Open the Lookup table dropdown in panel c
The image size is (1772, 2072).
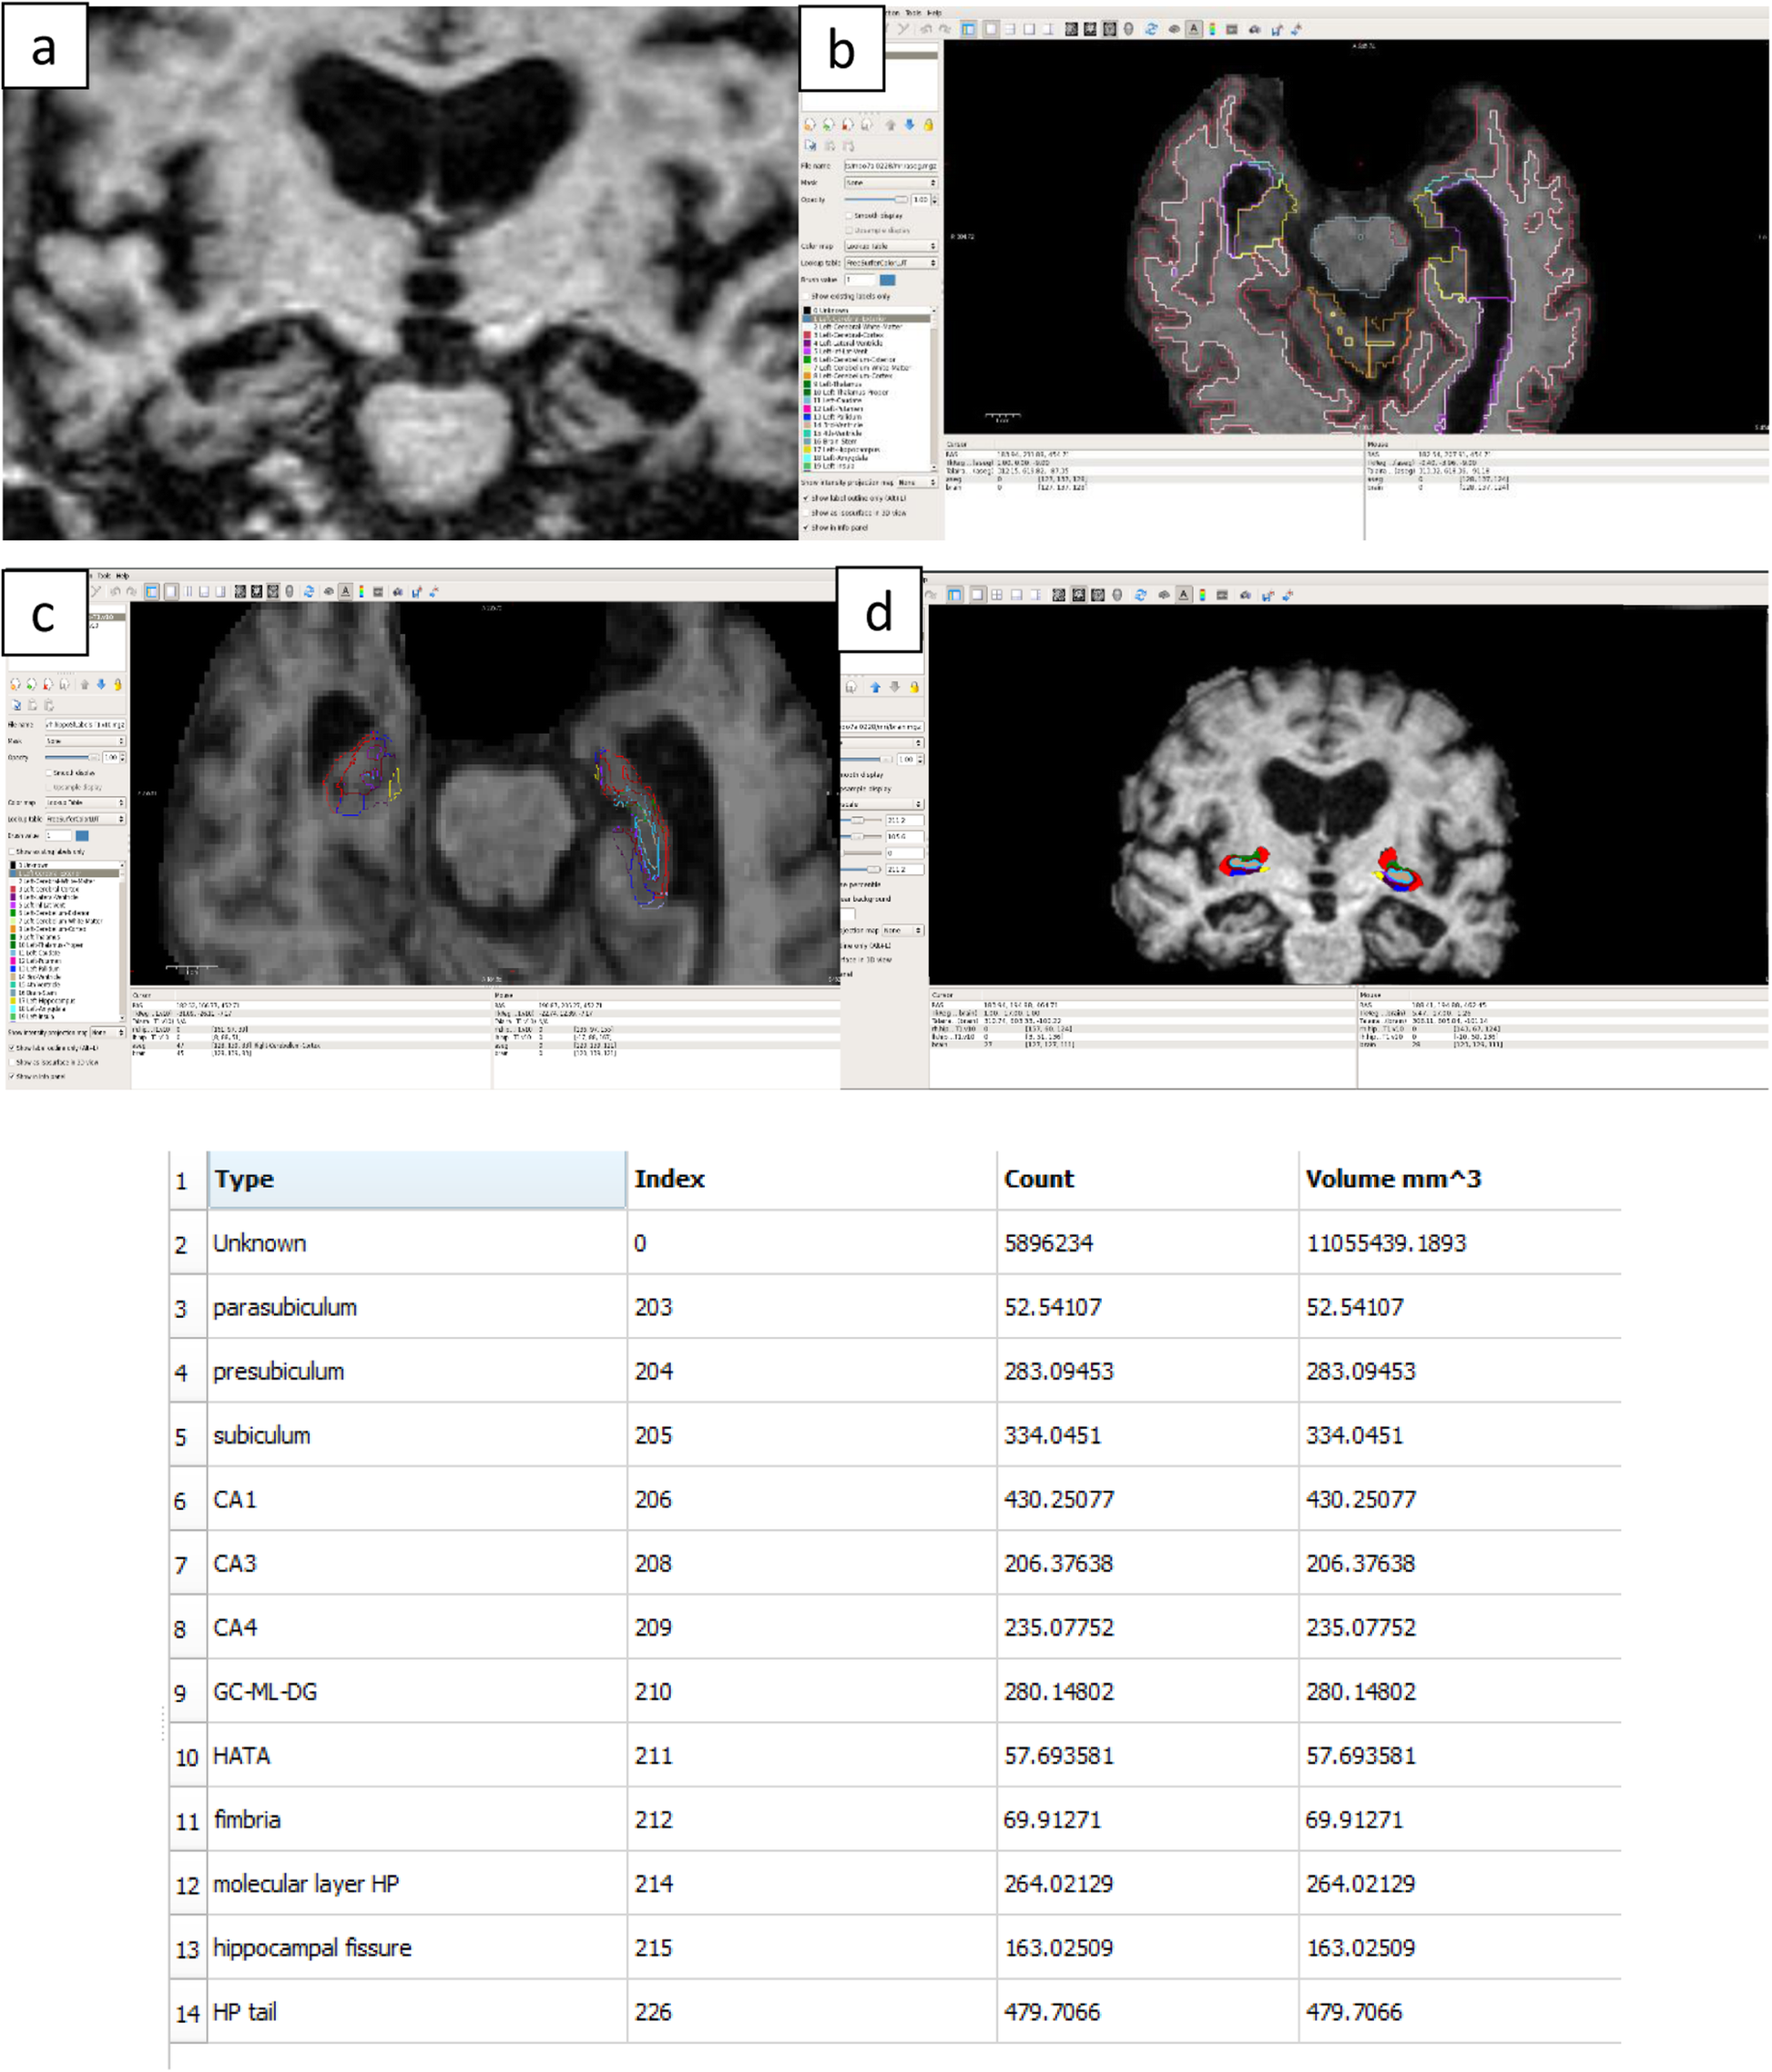pyautogui.click(x=85, y=819)
